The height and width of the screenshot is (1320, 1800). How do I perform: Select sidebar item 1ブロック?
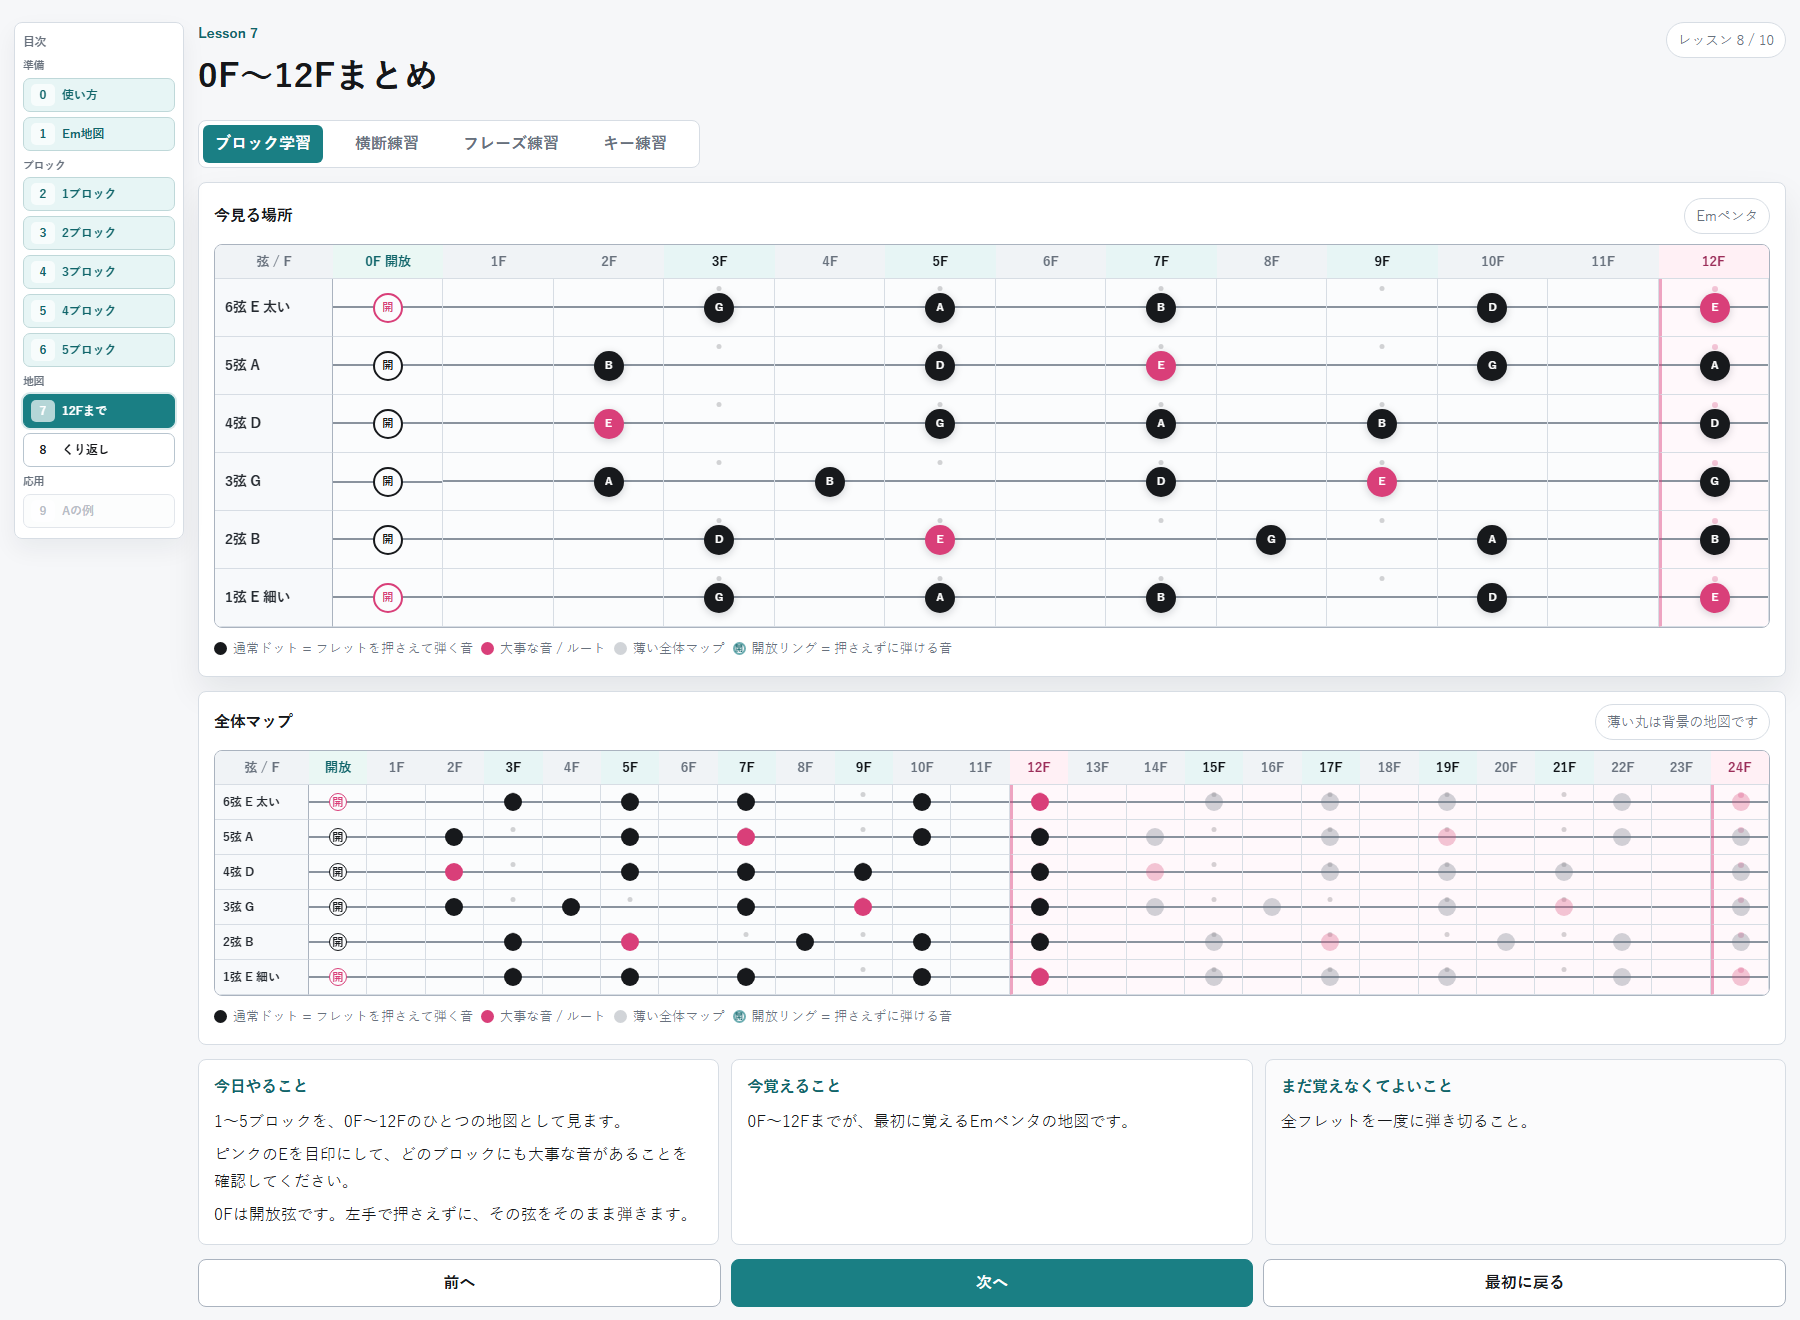click(x=99, y=194)
